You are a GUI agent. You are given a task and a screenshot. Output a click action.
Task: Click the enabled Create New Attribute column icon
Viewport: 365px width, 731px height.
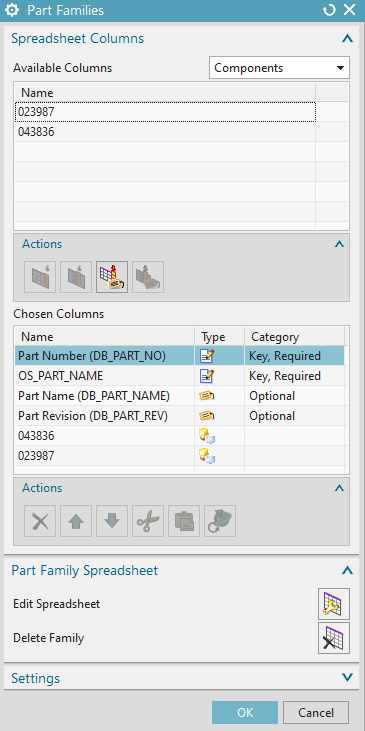coord(112,277)
